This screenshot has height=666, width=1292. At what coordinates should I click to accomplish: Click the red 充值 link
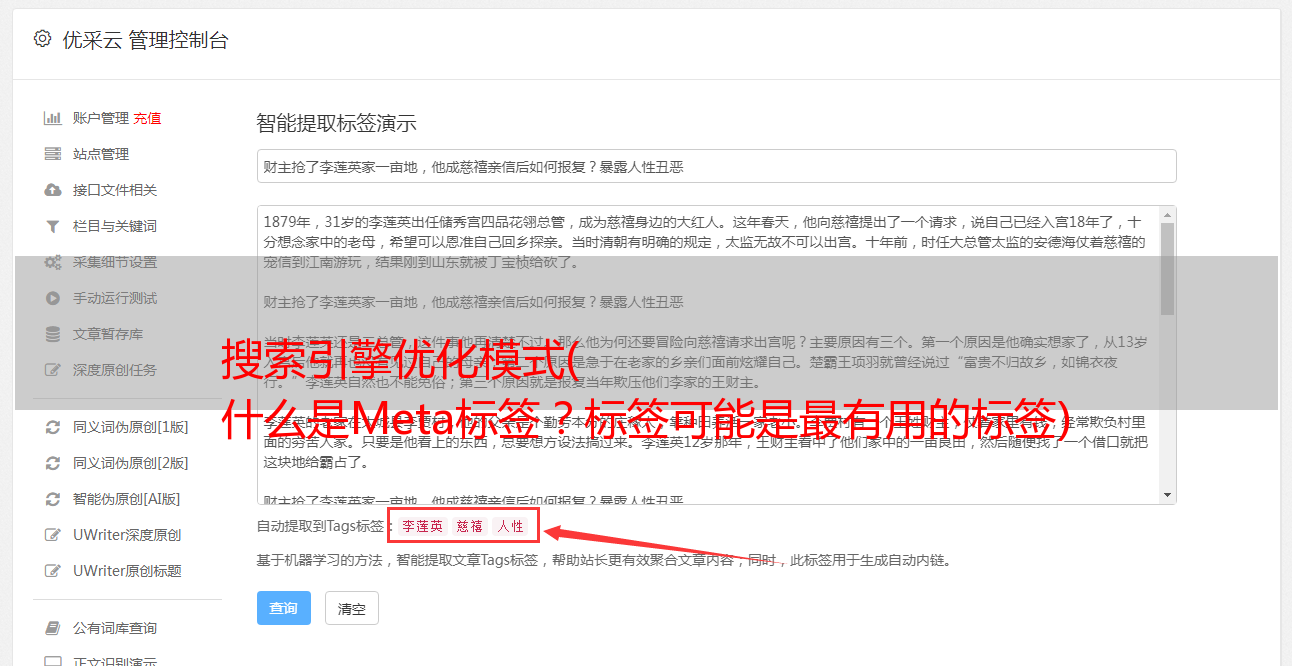pos(147,118)
